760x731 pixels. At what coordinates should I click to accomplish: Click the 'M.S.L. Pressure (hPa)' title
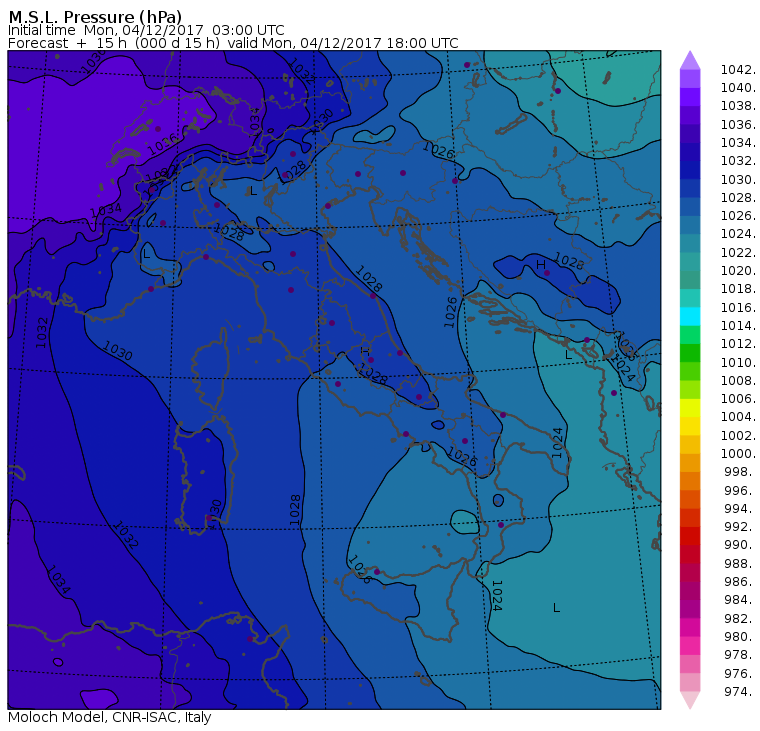tap(95, 17)
